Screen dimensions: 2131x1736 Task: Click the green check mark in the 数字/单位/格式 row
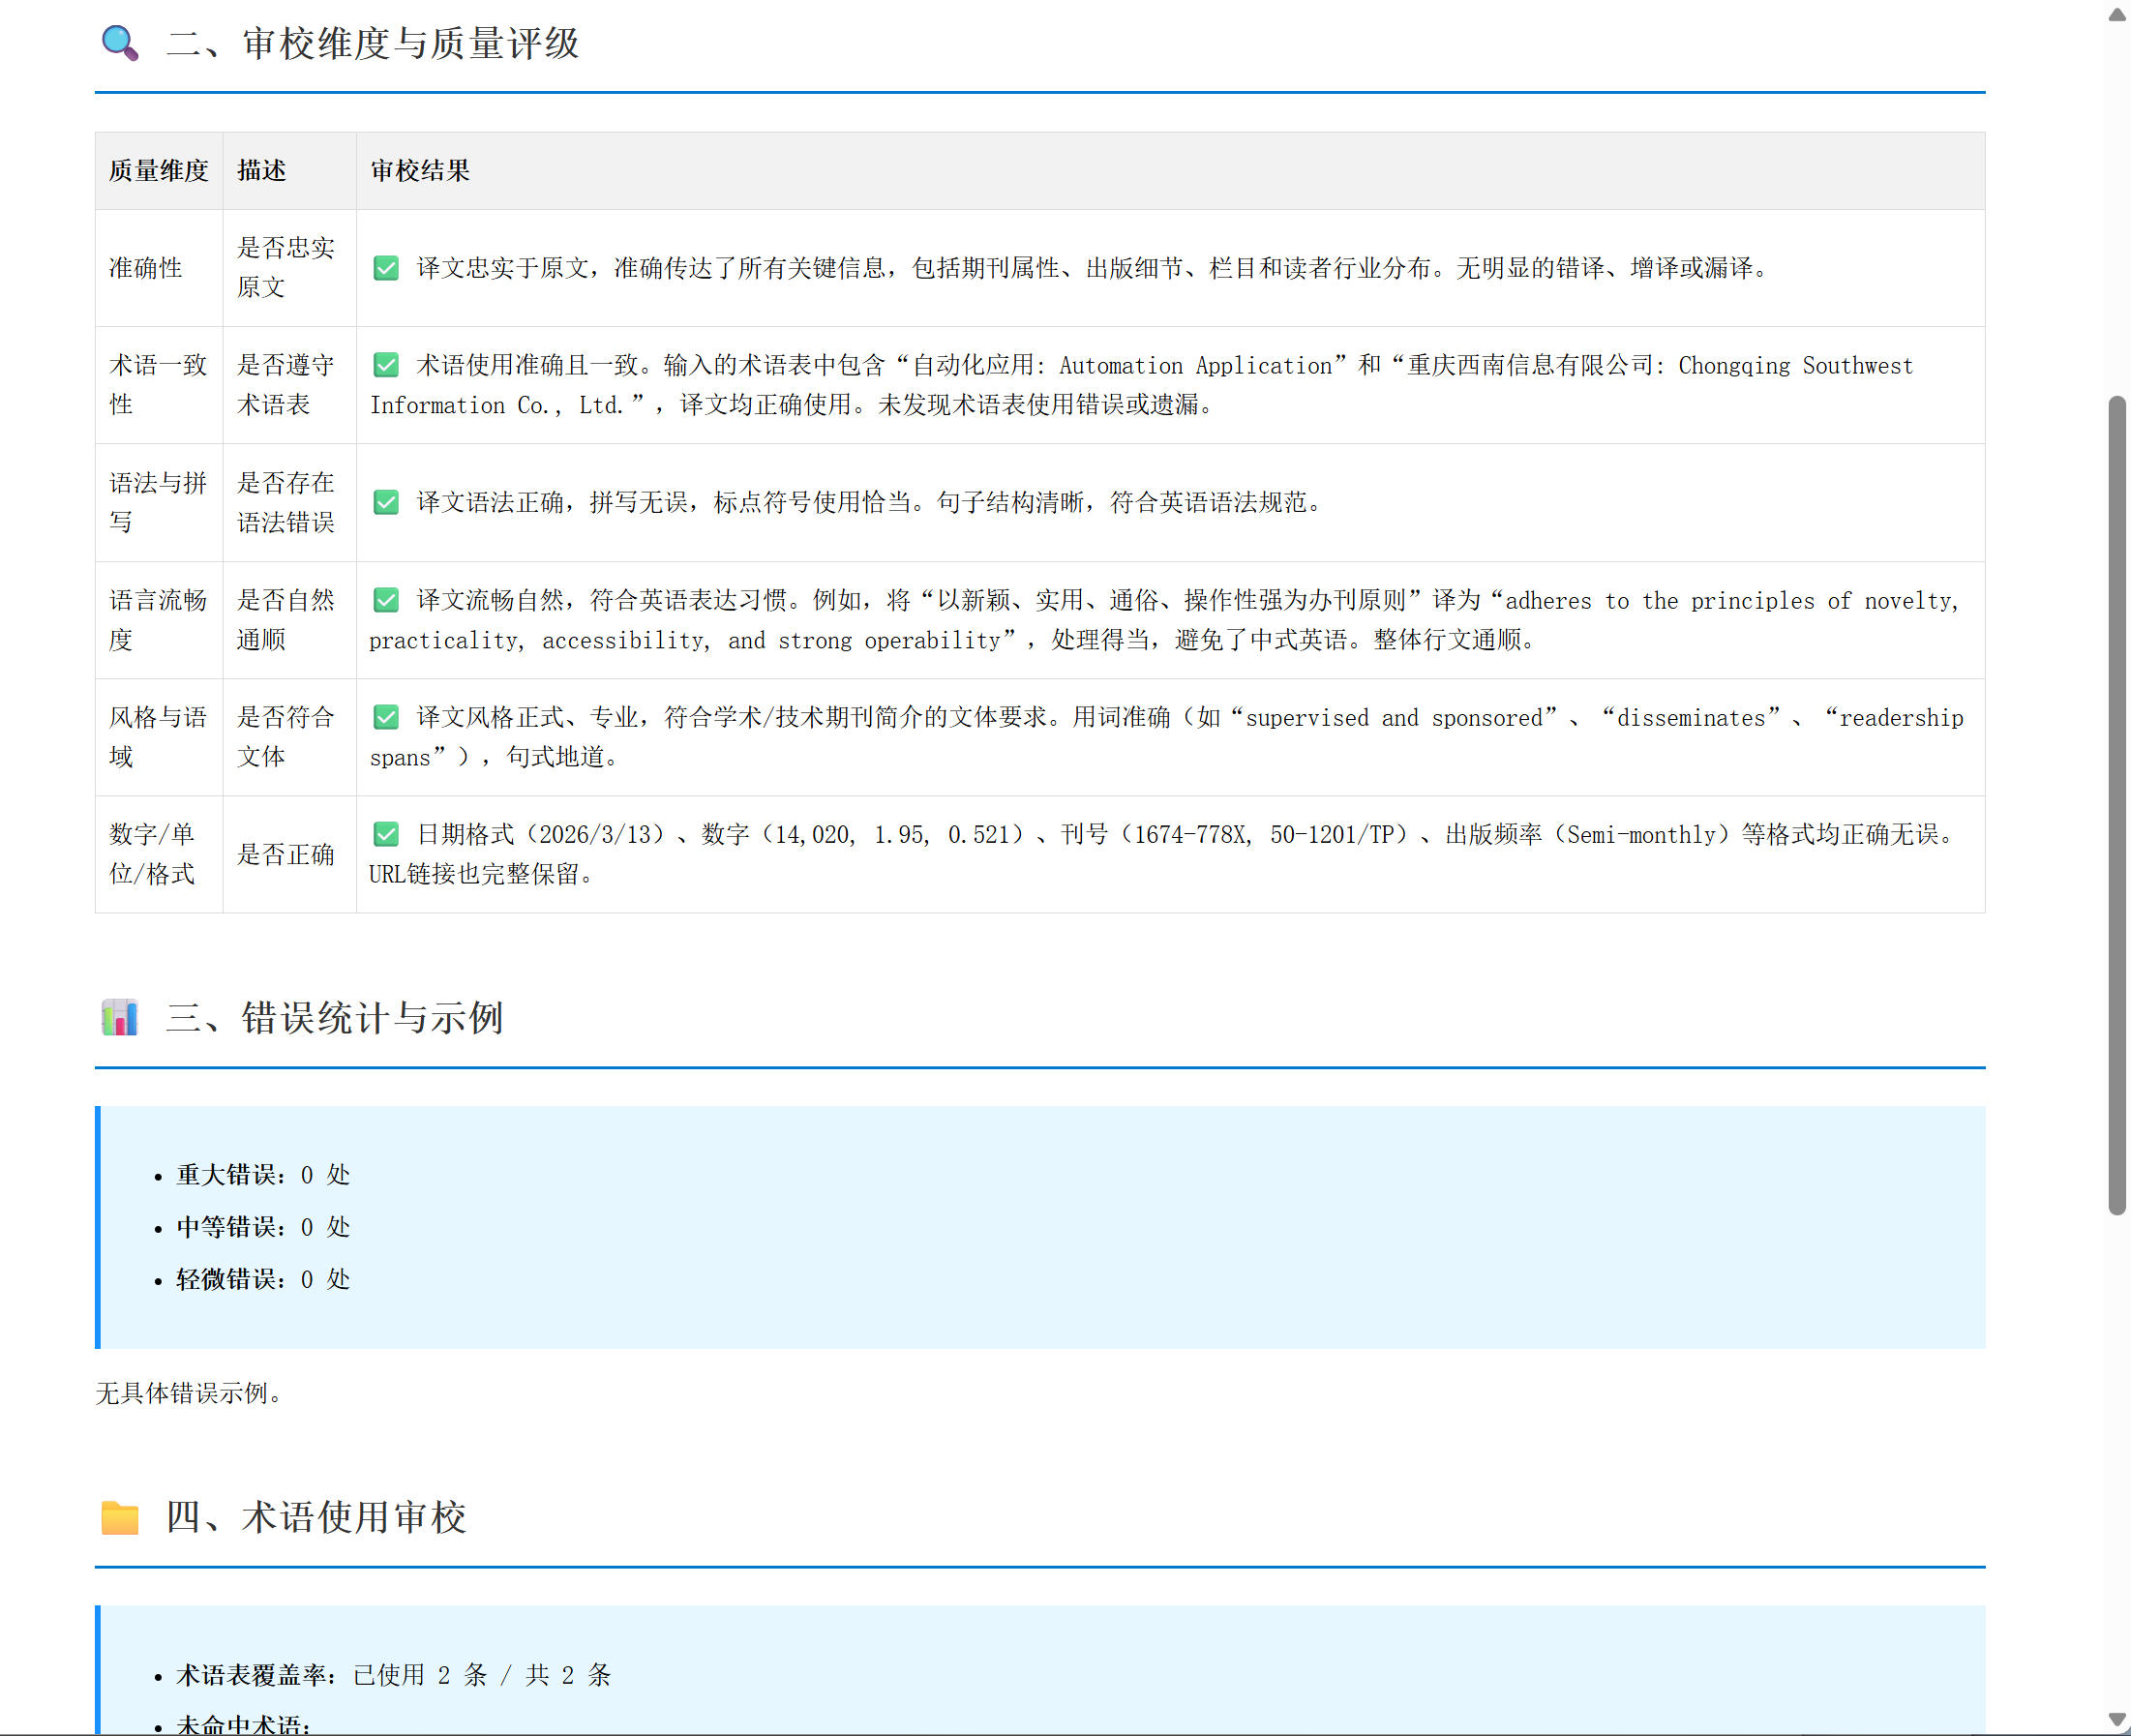pos(386,834)
